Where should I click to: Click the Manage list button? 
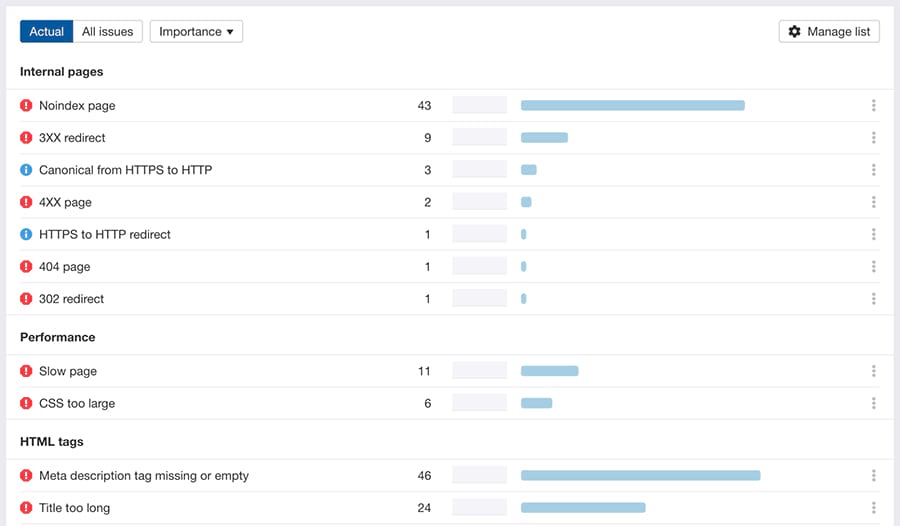coord(829,32)
